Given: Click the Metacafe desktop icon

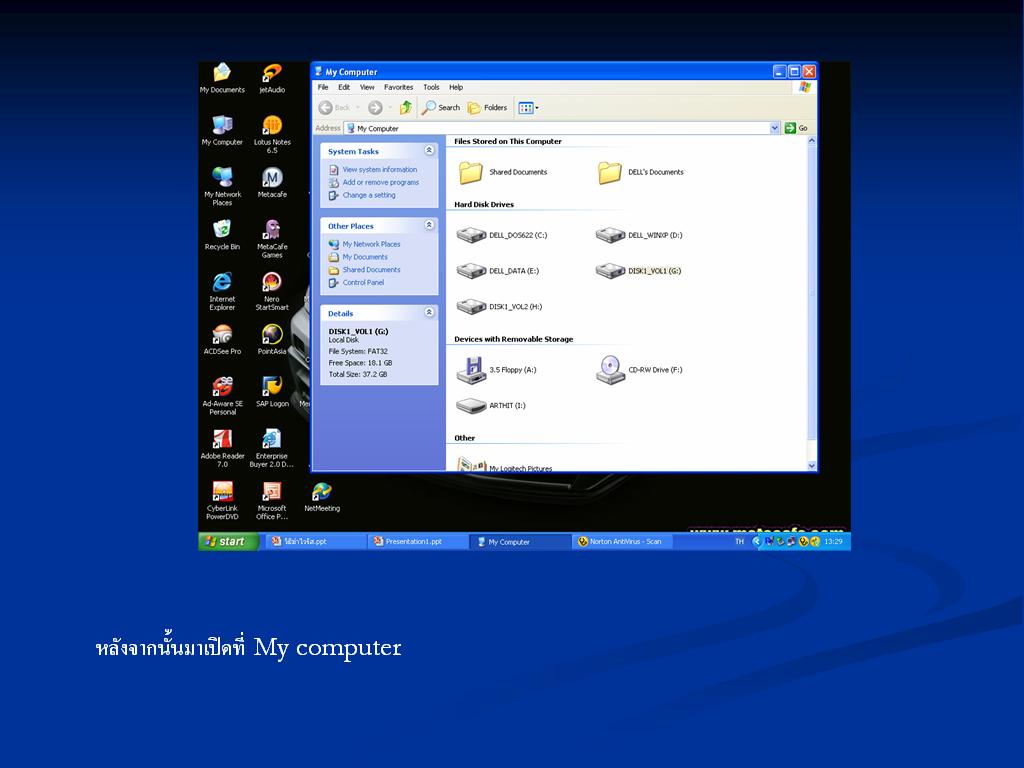Looking at the screenshot, I should [272, 182].
